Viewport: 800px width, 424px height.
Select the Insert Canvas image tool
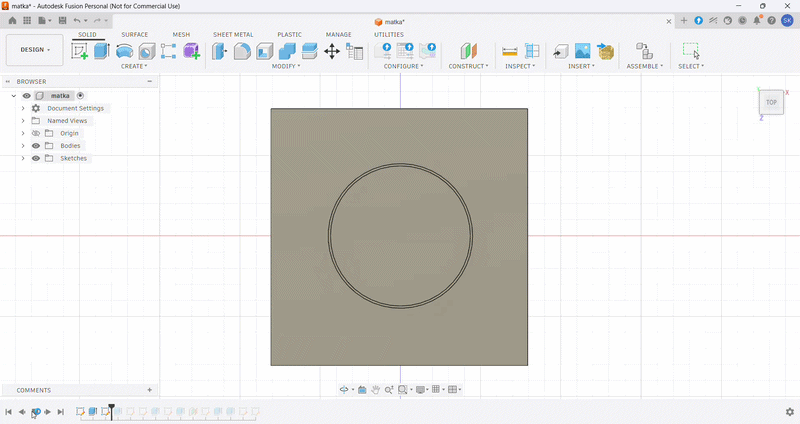[582, 51]
